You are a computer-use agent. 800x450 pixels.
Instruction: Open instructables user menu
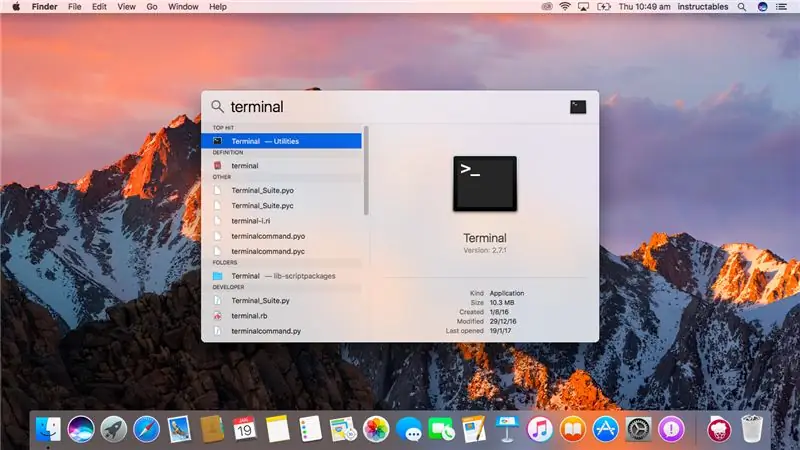(703, 7)
